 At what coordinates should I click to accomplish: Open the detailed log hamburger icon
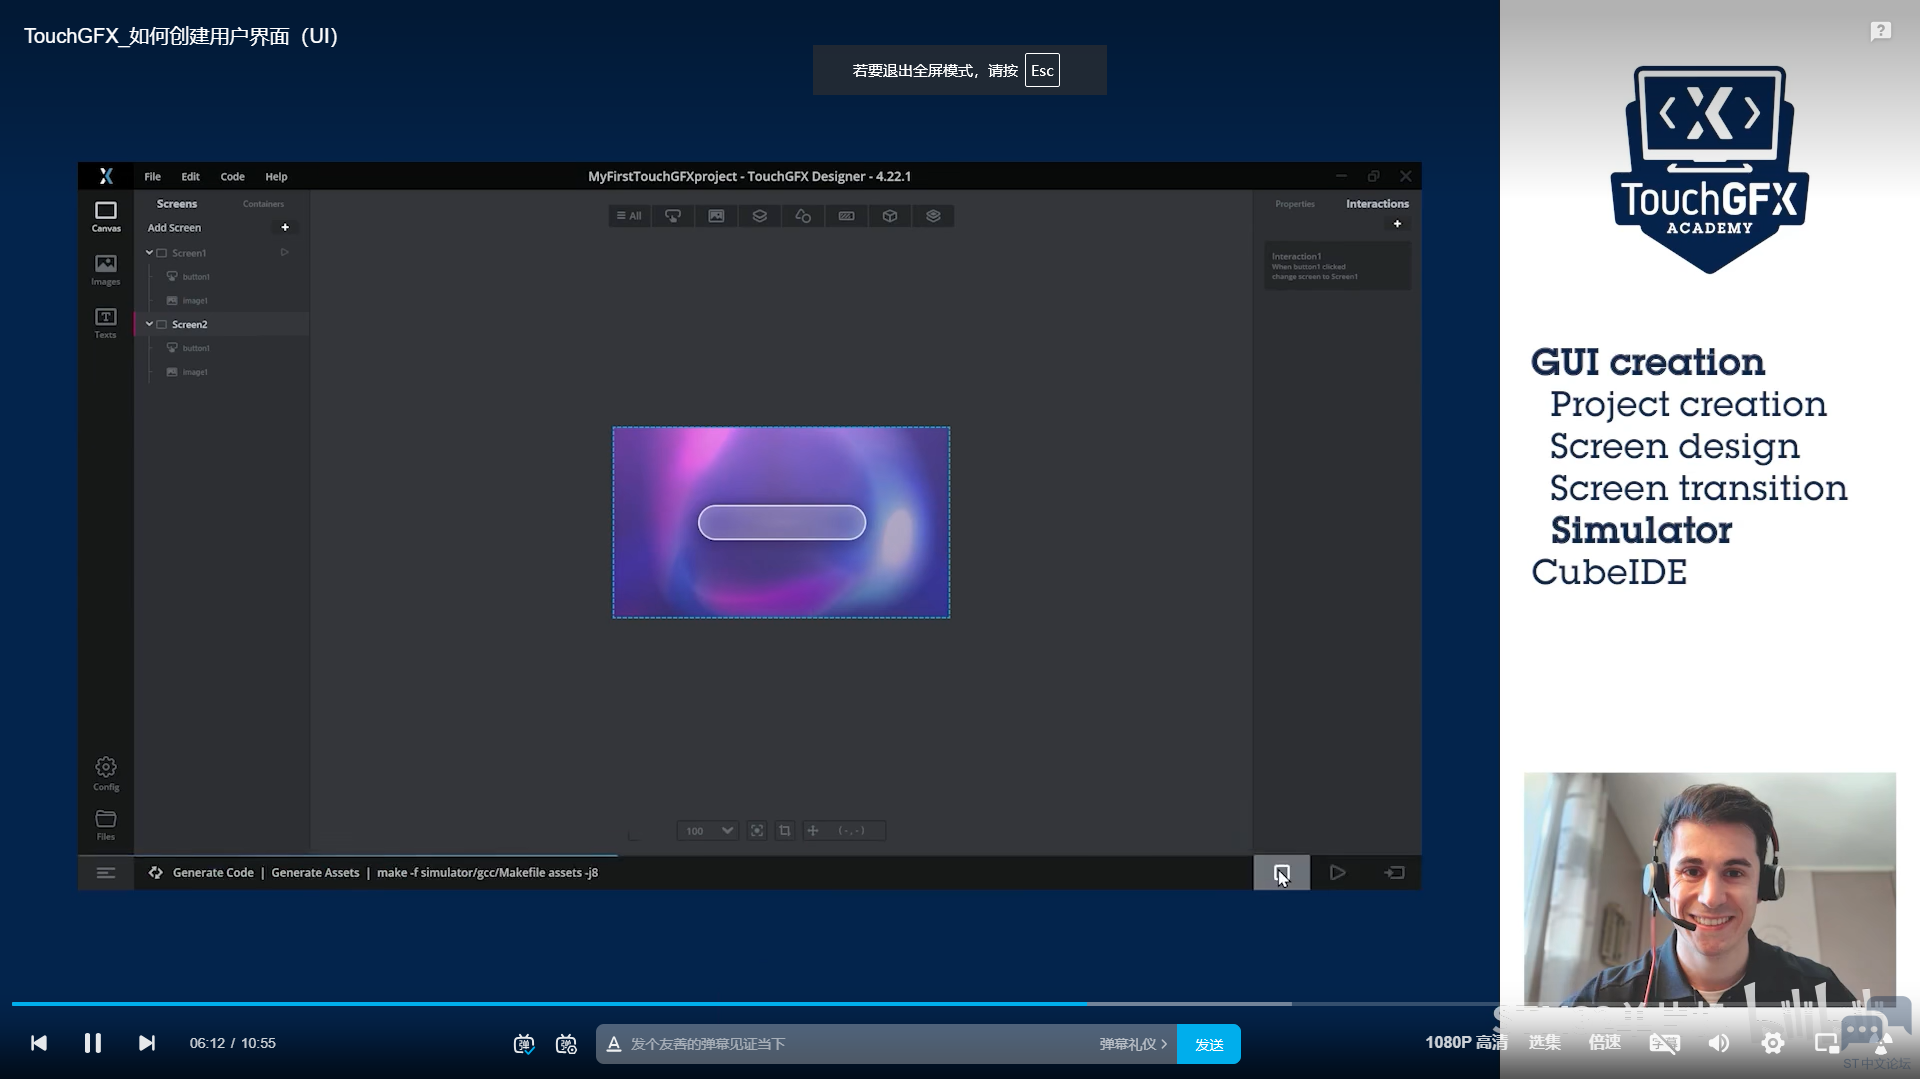coord(106,872)
